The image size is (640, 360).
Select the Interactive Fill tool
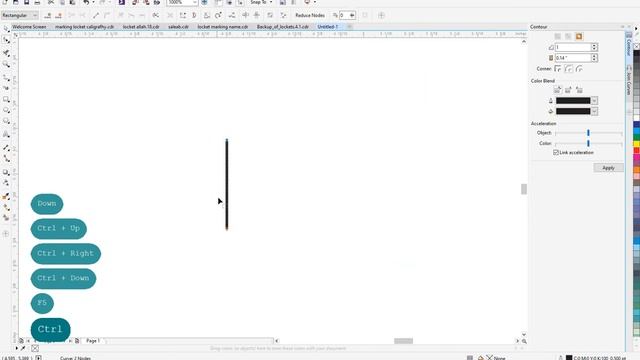click(6, 208)
